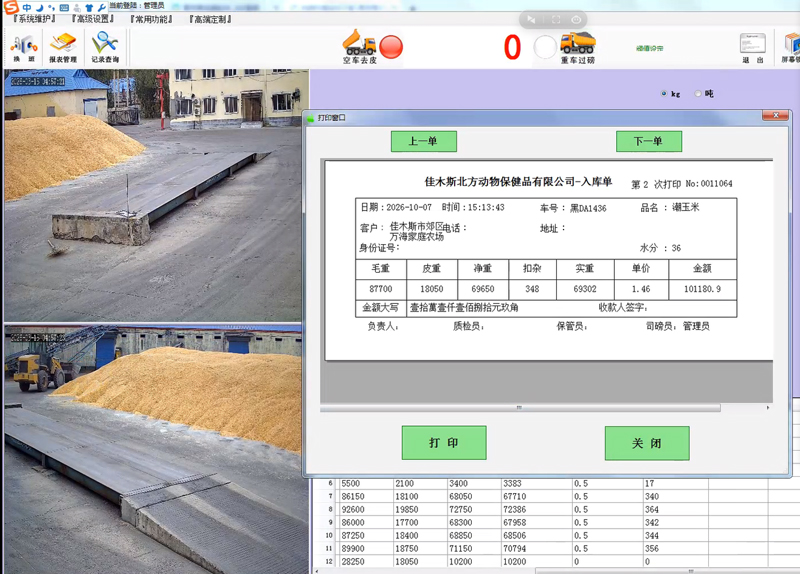Click the 关闭 button in print window
Image resolution: width=800 pixels, height=574 pixels.
(647, 443)
